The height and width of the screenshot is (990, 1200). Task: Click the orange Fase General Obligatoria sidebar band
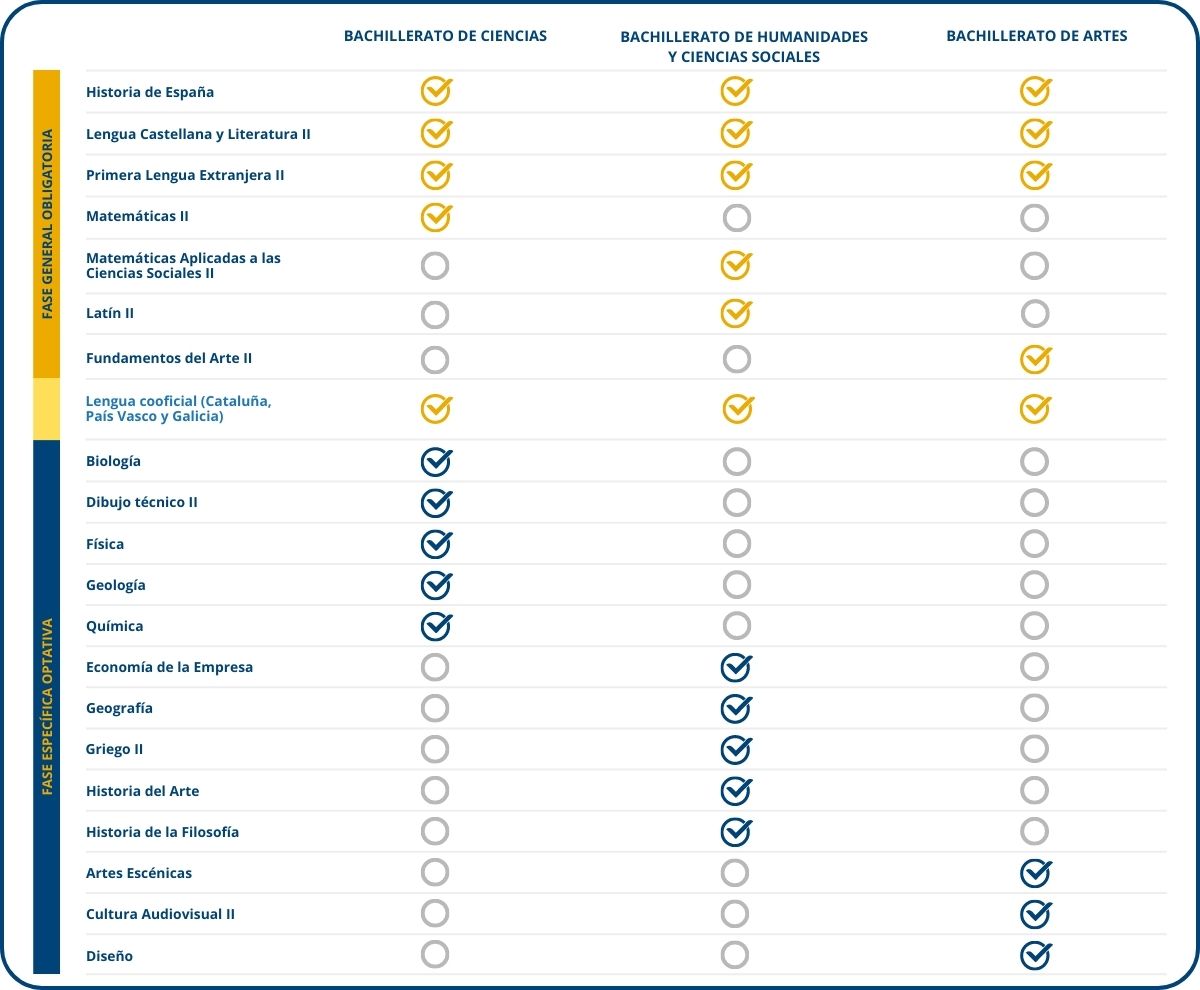pos(47,224)
